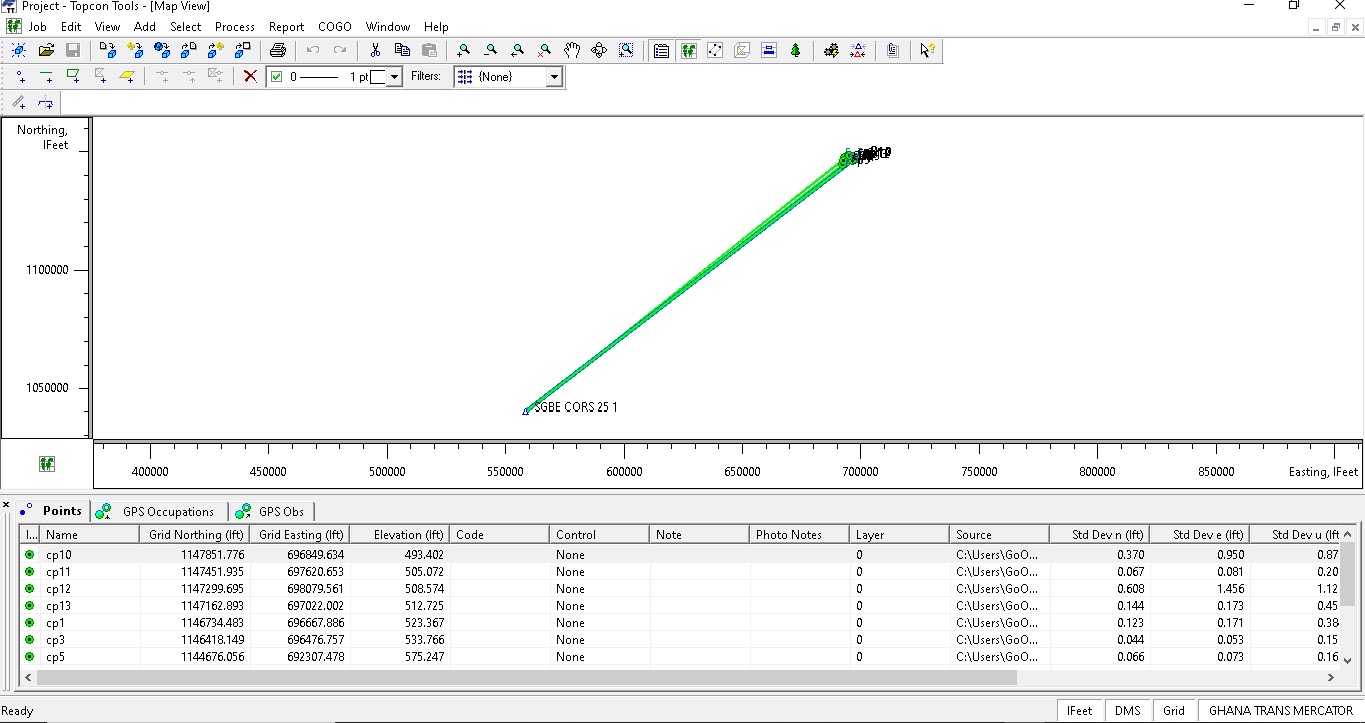
Task: Select the cp12 point row
Action: [680, 589]
